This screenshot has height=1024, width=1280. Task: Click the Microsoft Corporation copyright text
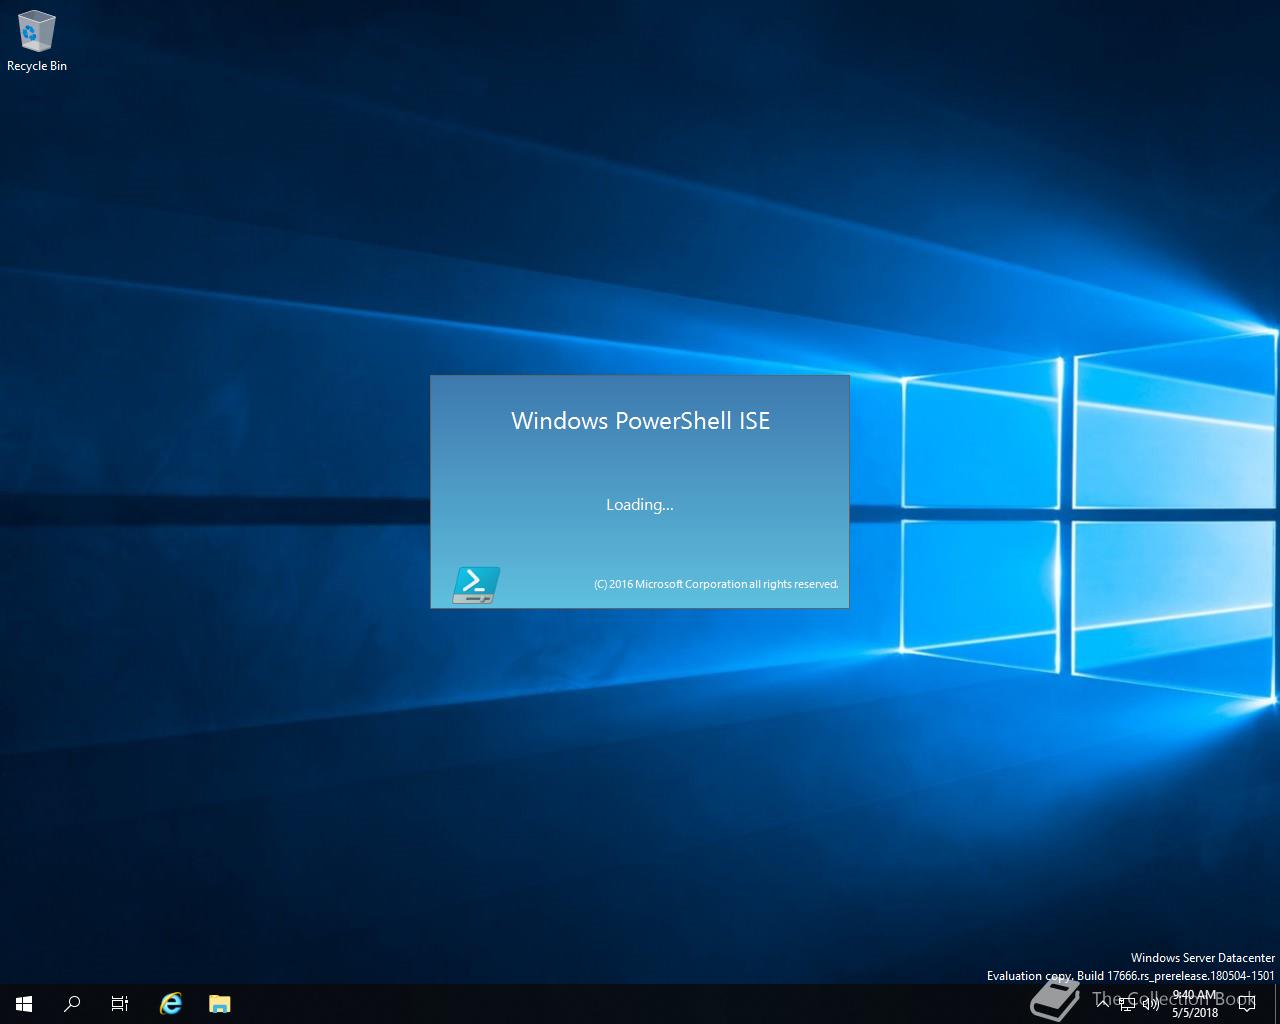pyautogui.click(x=716, y=584)
